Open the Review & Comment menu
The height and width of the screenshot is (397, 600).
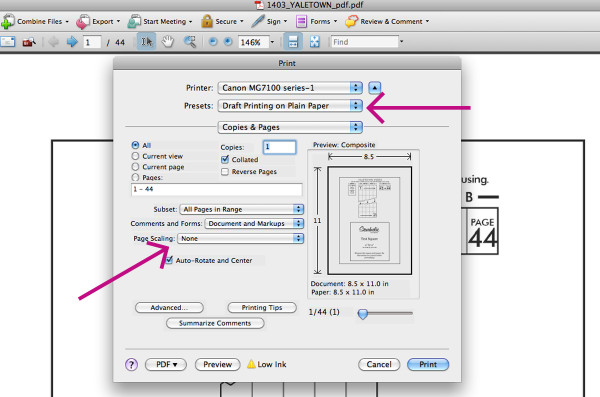(x=387, y=21)
